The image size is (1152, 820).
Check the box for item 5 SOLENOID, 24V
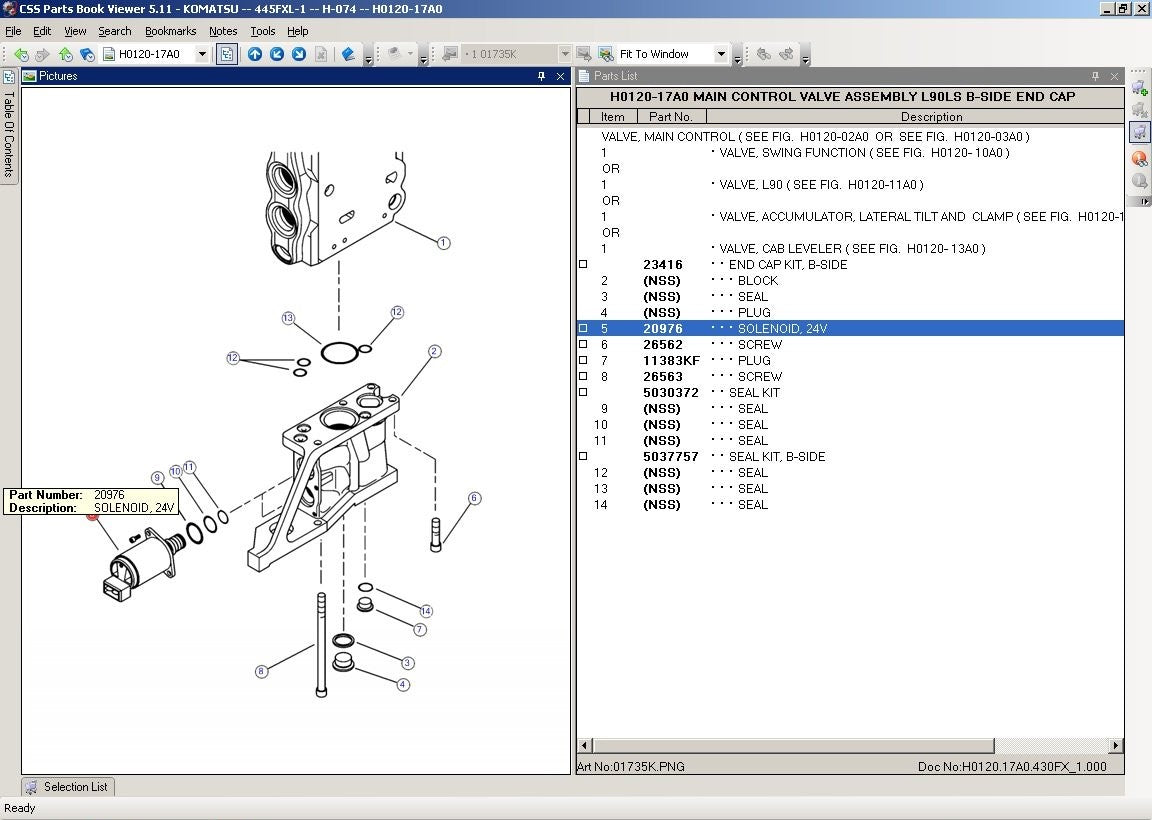(583, 328)
